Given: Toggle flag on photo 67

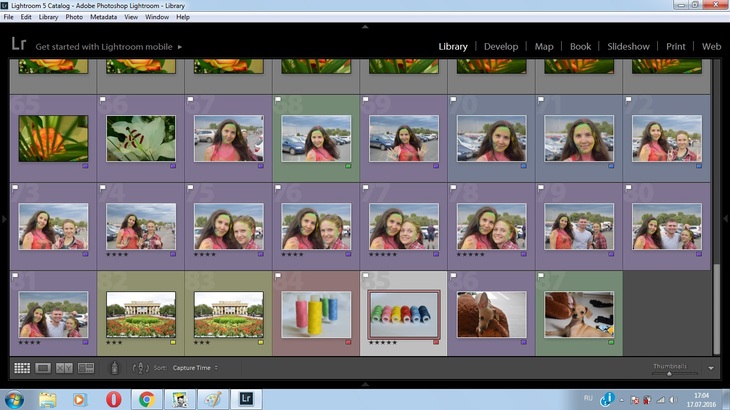Looking at the screenshot, I should pyautogui.click(x=190, y=100).
